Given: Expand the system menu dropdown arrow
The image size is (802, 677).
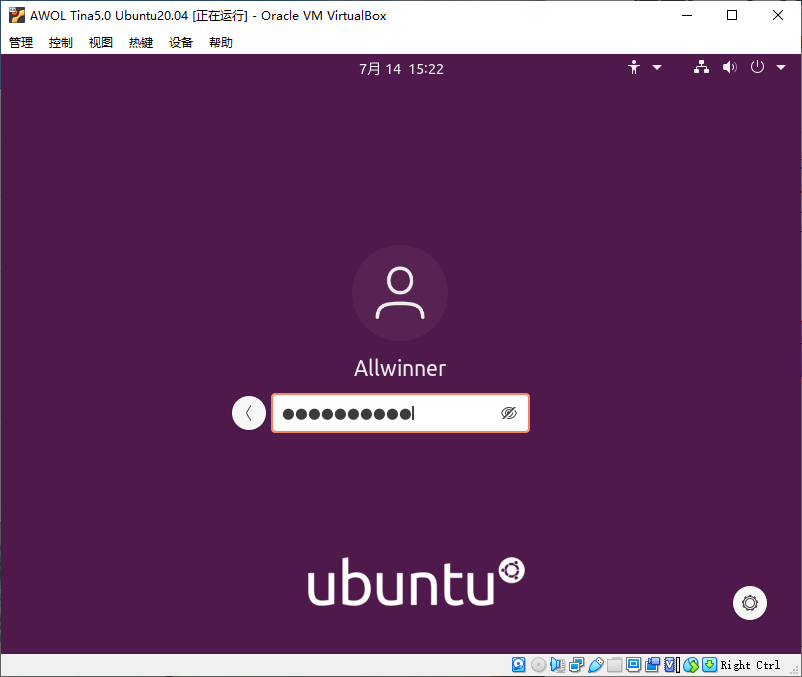Looking at the screenshot, I should tap(781, 67).
